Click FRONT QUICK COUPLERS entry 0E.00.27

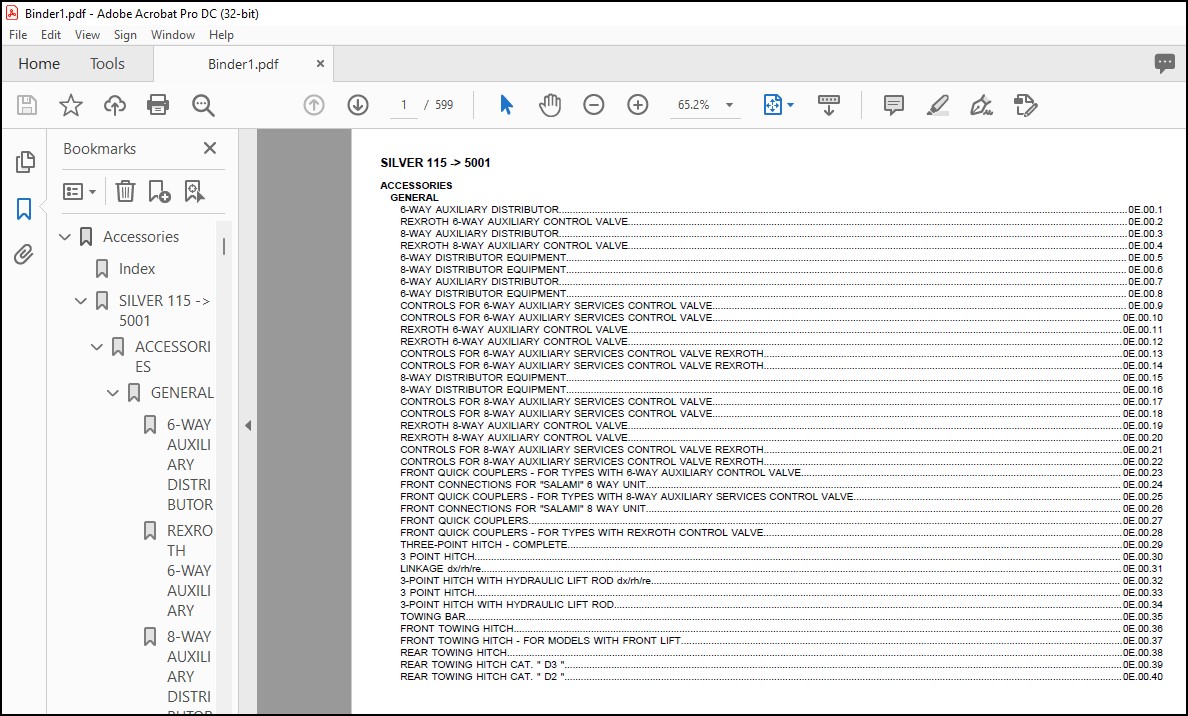[781, 521]
